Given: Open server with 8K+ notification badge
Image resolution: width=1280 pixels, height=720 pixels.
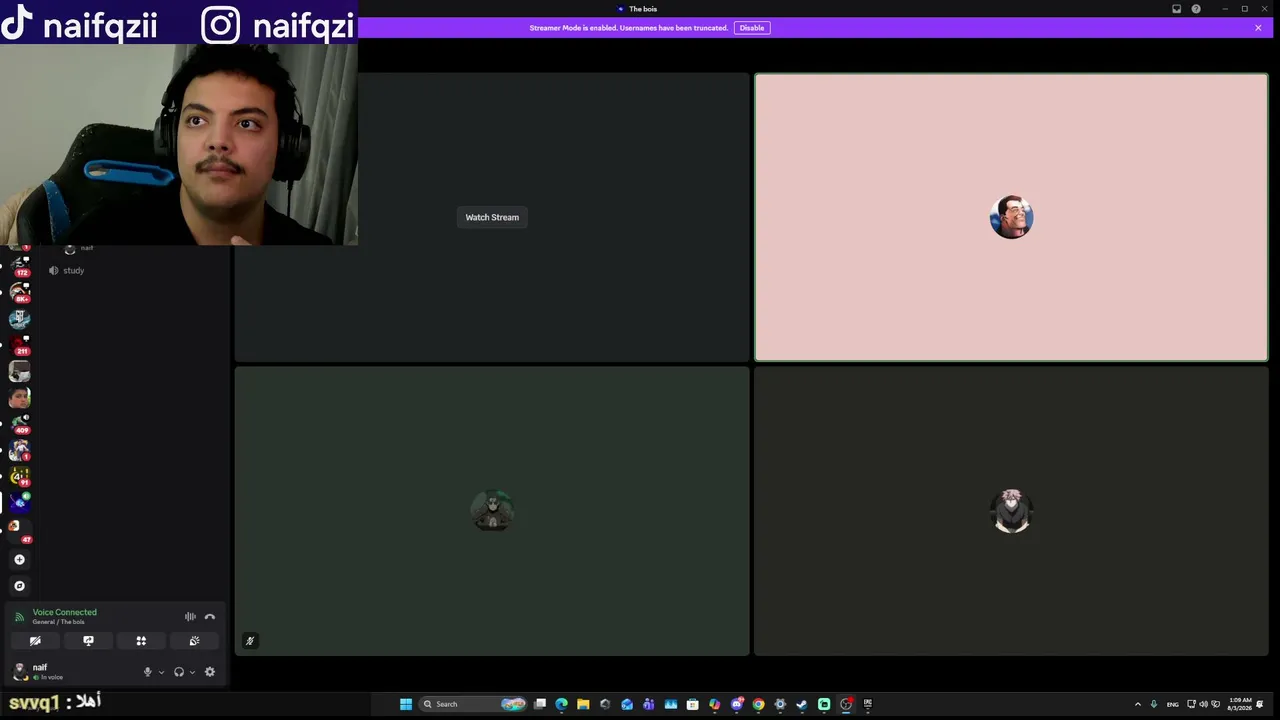Looking at the screenshot, I should pos(19,292).
